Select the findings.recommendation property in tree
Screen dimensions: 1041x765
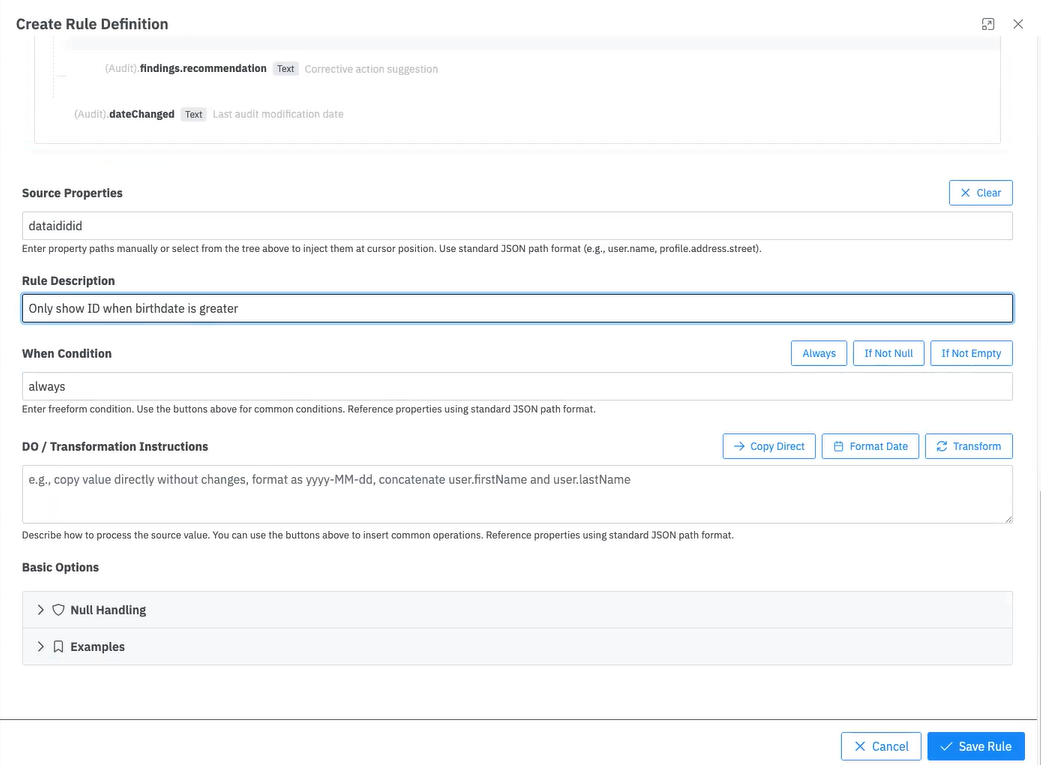point(203,69)
